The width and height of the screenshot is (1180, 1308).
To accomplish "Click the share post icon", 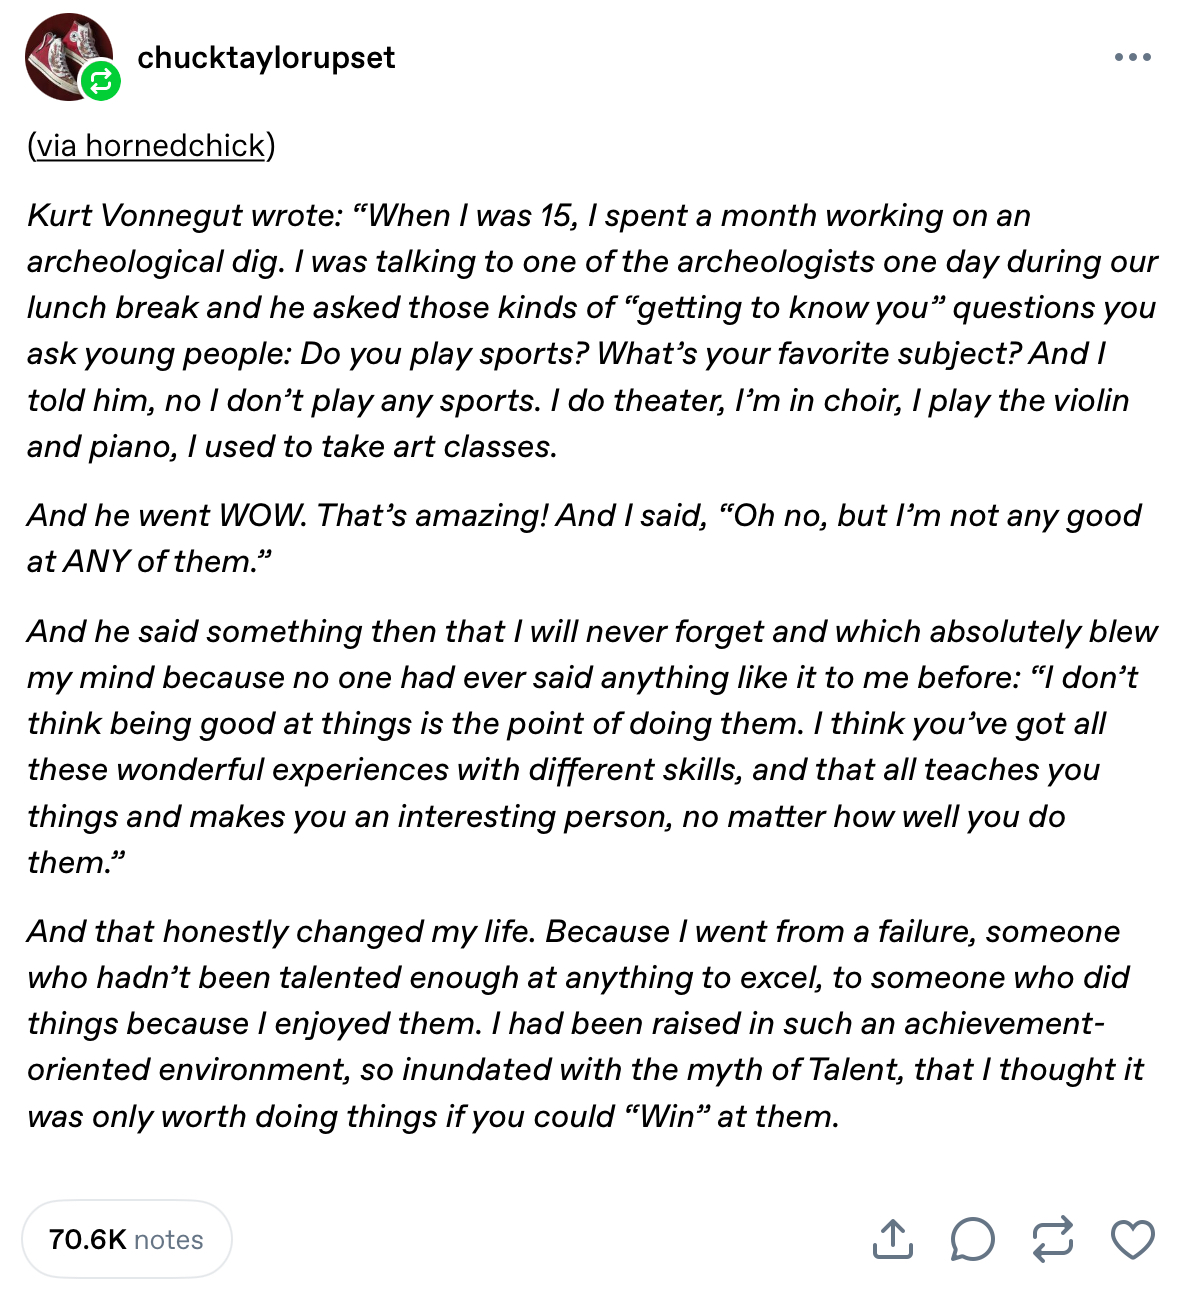I will (892, 1239).
